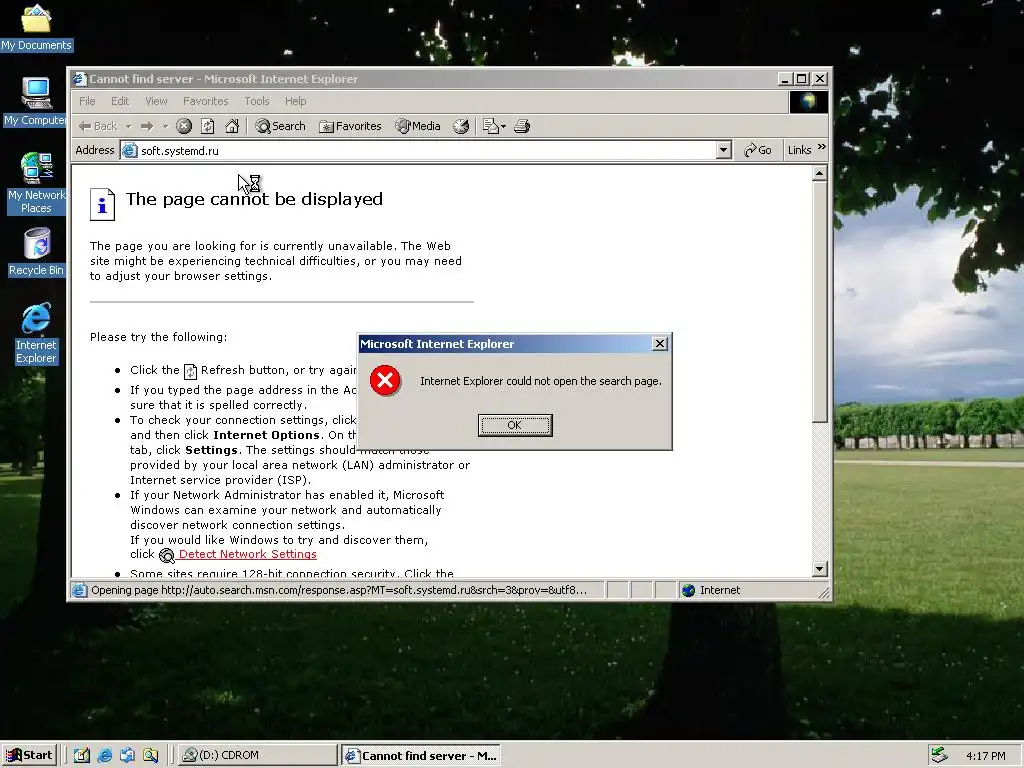Click the scroll up arrow of page

(x=820, y=174)
